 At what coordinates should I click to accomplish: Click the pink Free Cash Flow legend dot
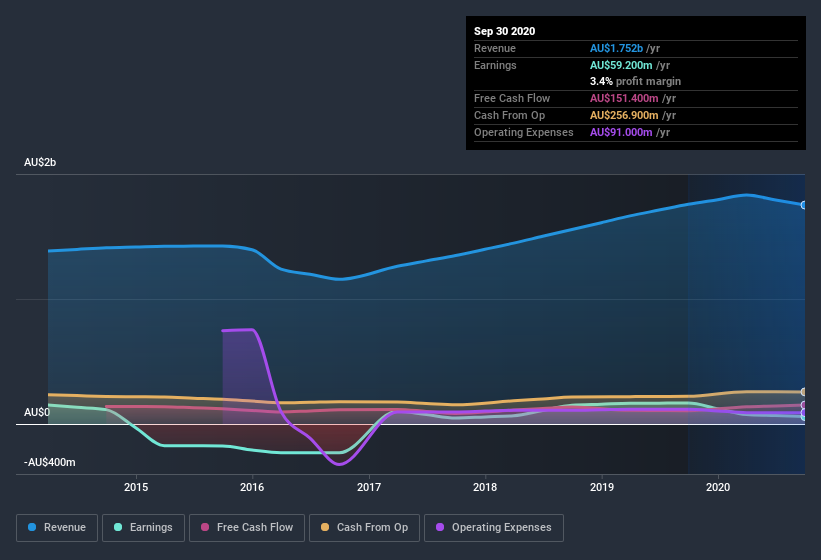(205, 527)
